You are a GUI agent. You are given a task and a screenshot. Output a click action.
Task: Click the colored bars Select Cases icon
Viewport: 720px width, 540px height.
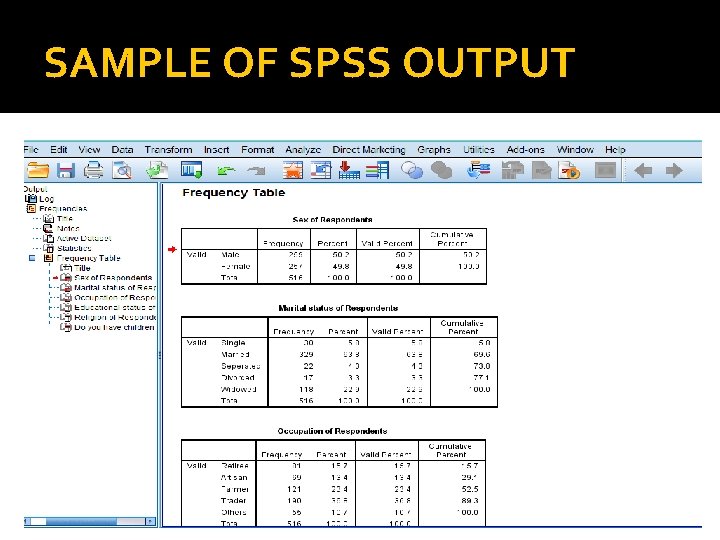[377, 170]
